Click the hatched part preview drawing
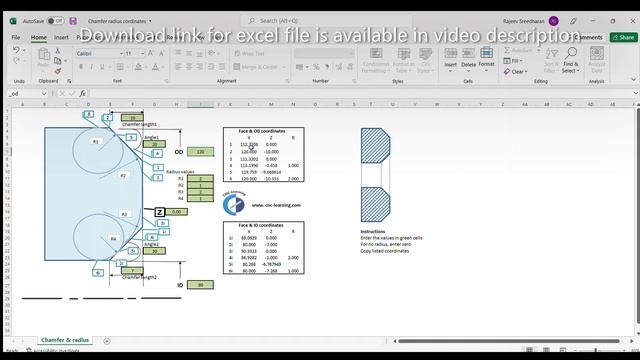 click(x=376, y=175)
